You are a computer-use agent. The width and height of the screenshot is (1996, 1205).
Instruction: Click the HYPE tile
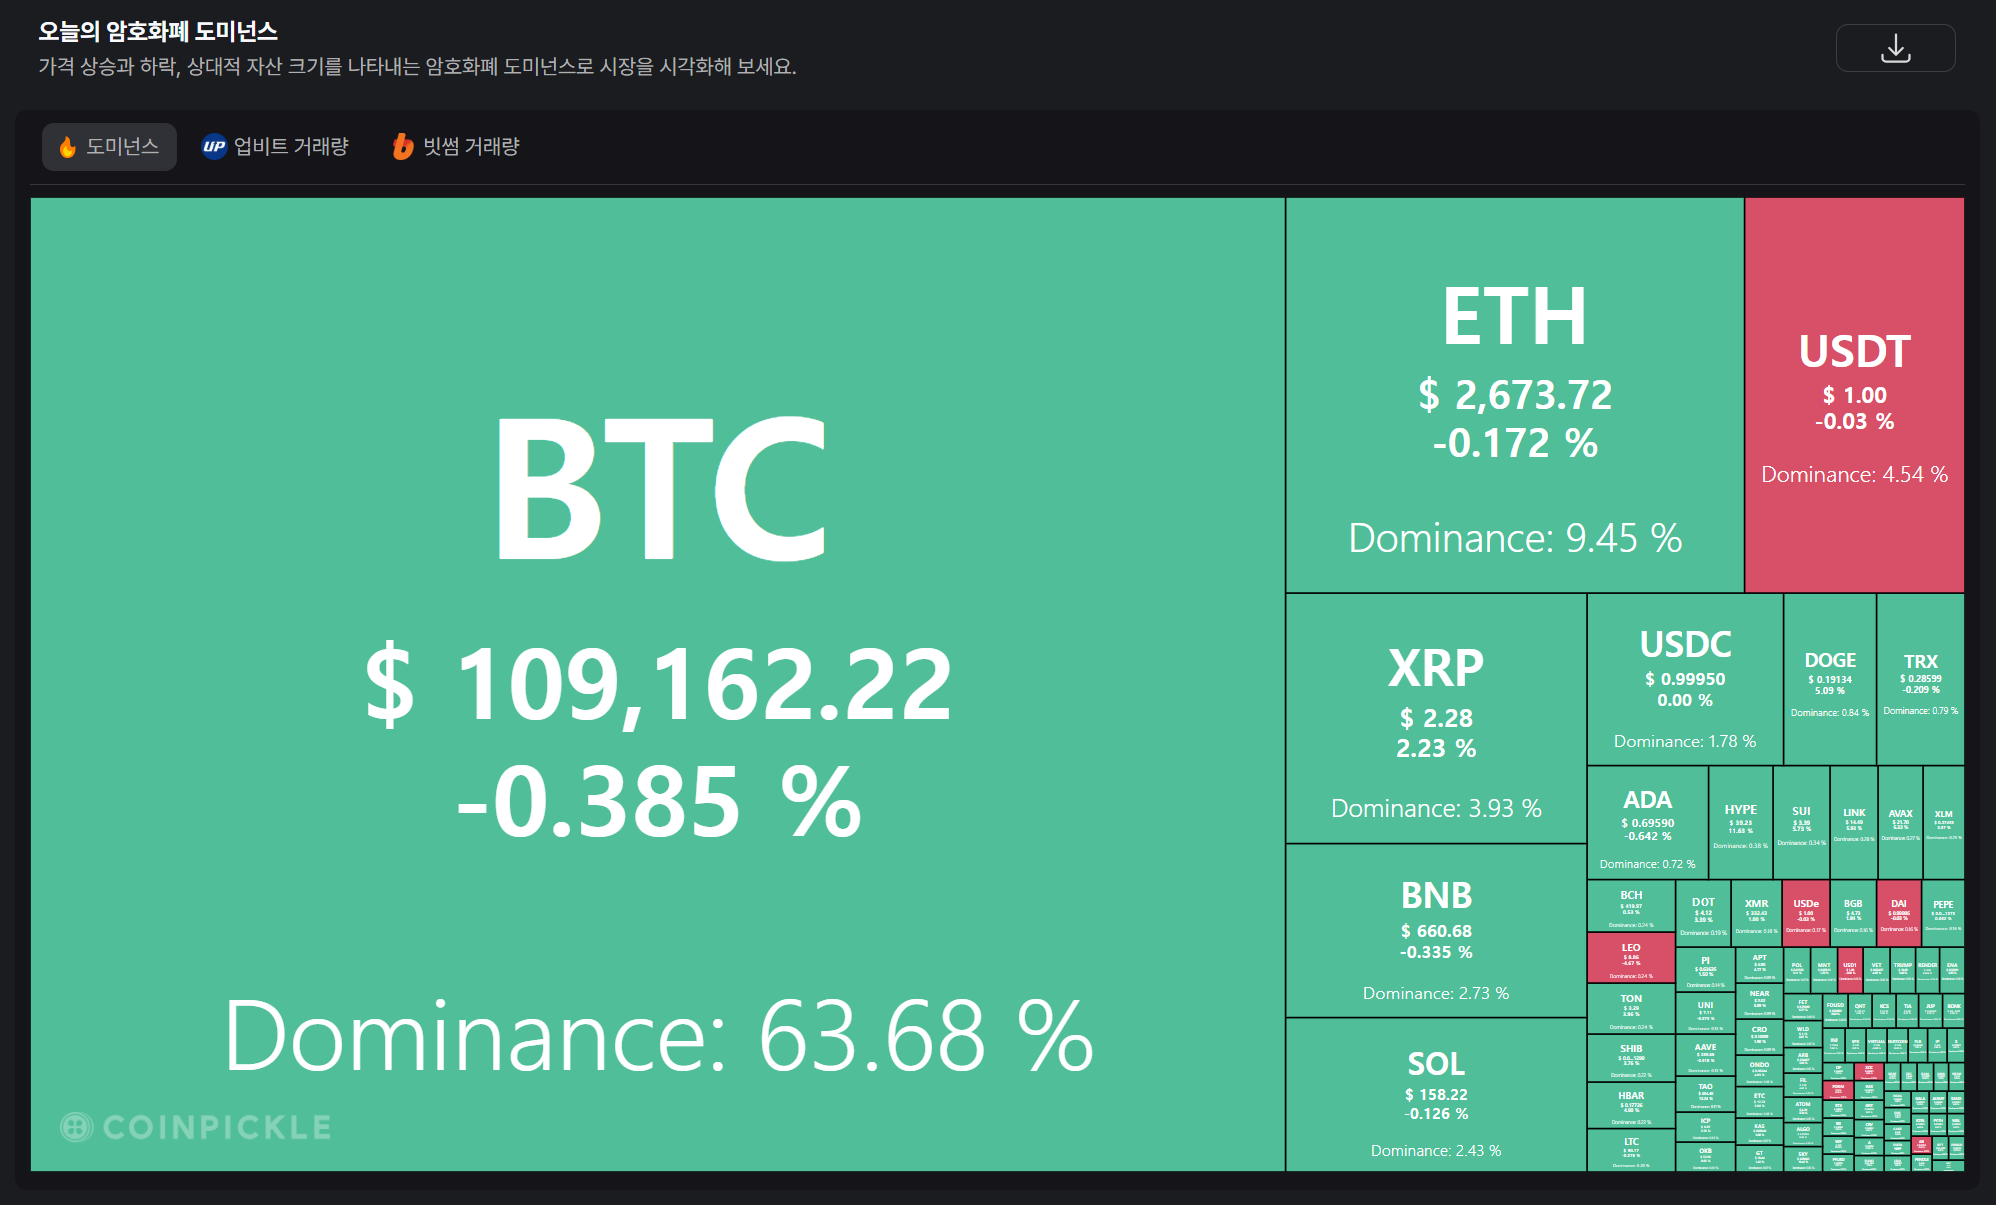(1740, 823)
